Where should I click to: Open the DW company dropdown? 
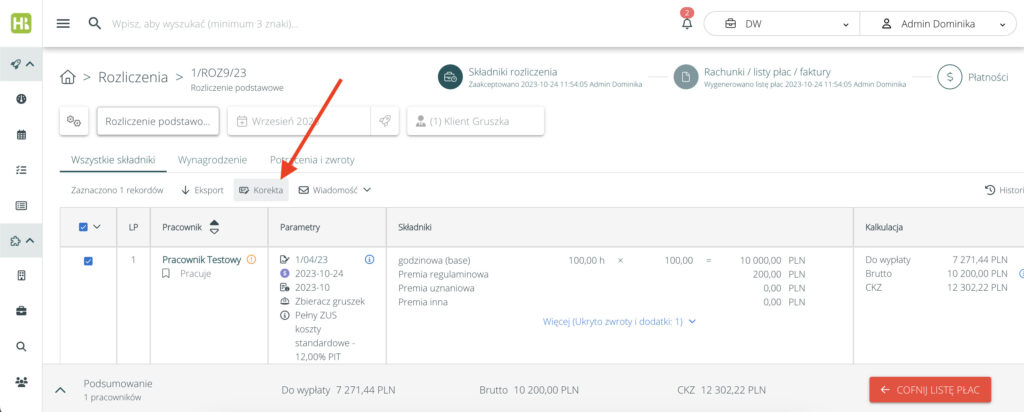tap(780, 24)
